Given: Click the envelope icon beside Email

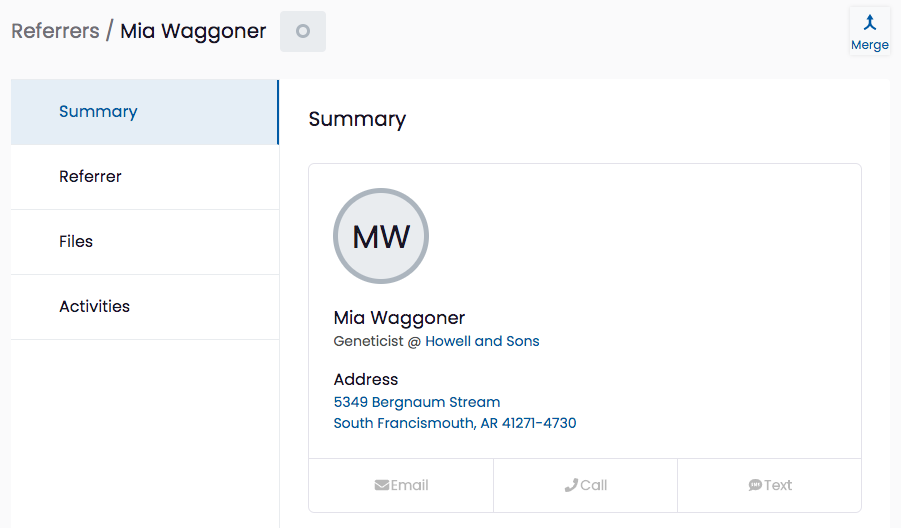Looking at the screenshot, I should click(382, 485).
